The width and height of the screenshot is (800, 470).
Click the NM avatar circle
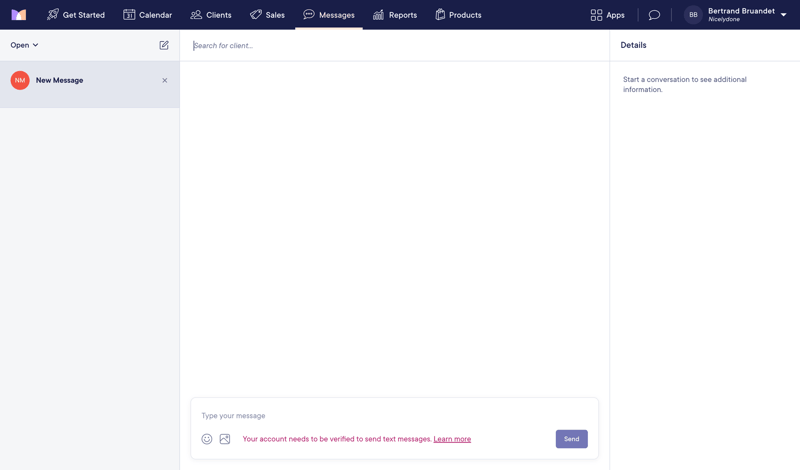tap(20, 80)
